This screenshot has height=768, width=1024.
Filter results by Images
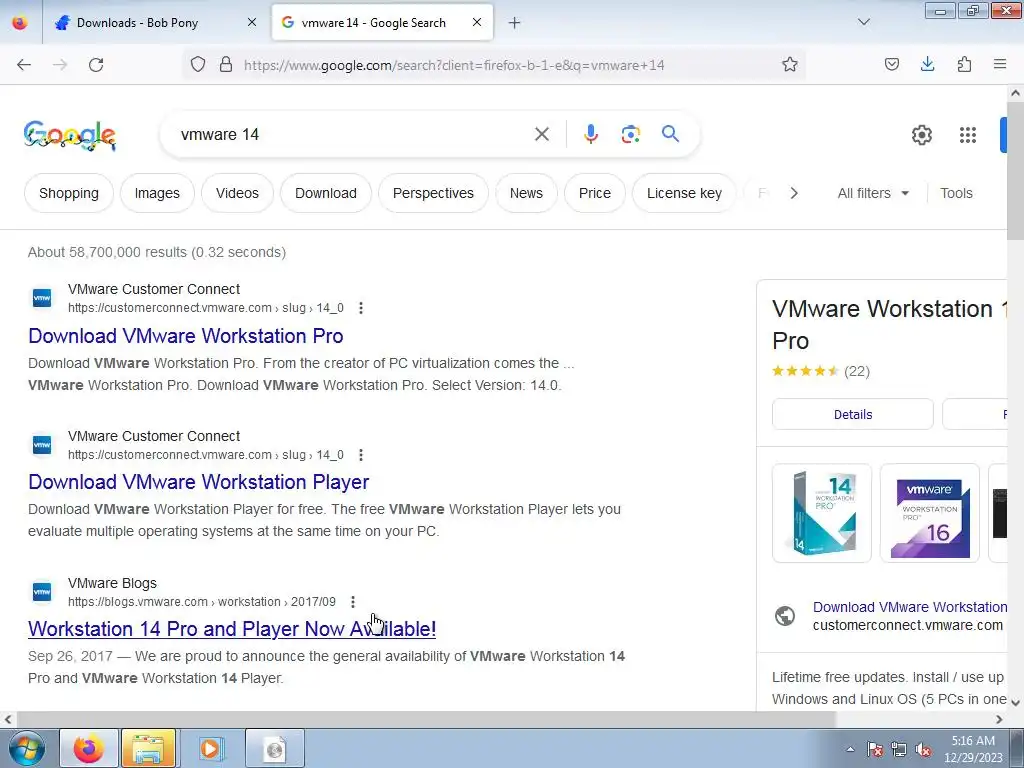tap(157, 193)
